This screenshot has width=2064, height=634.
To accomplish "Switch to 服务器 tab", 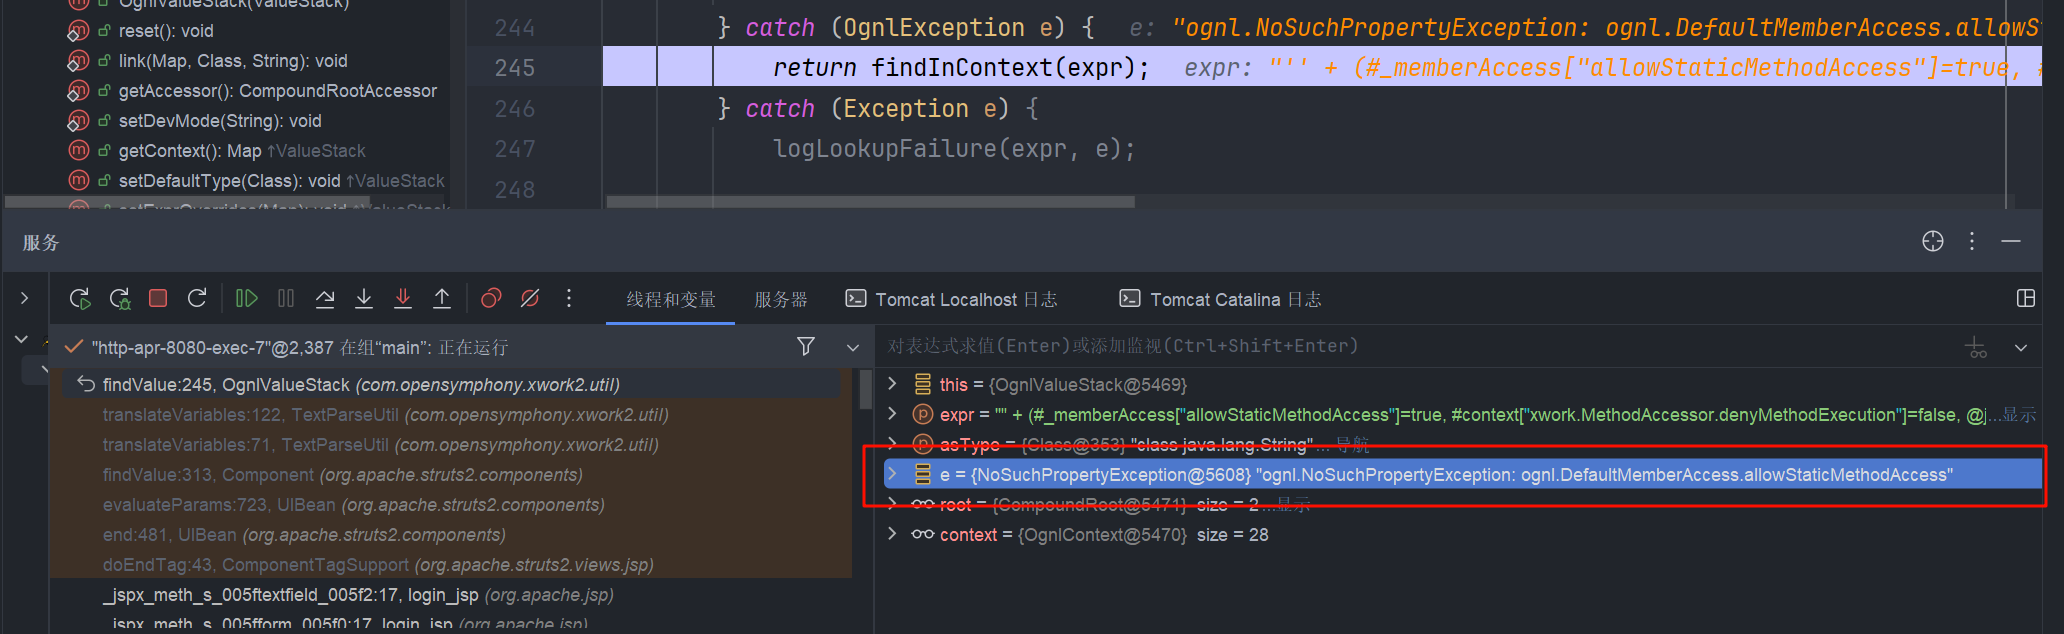I will tap(781, 300).
